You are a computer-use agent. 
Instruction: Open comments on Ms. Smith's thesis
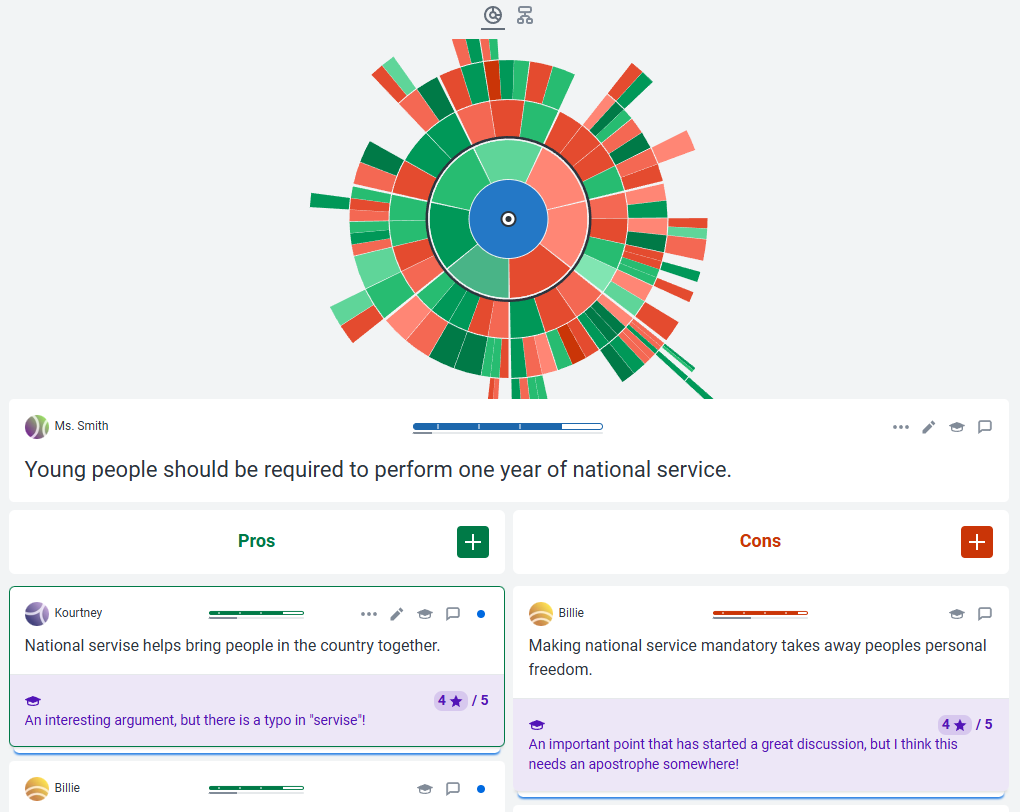tap(985, 427)
